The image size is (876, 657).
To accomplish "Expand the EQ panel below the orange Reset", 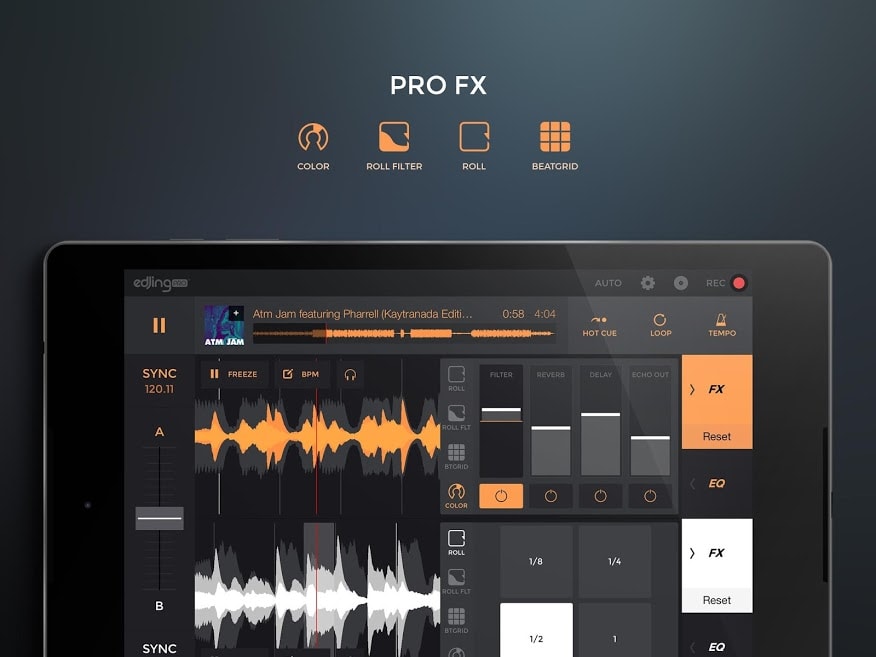I will click(716, 484).
